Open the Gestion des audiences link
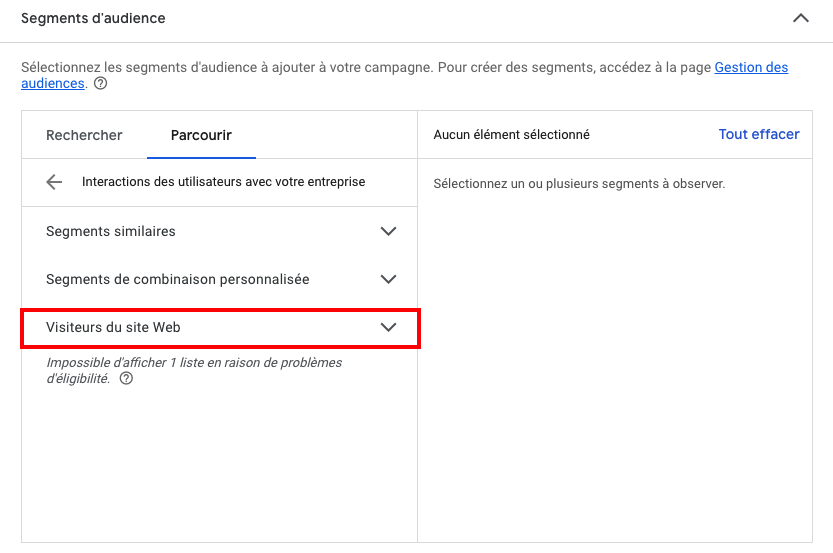The height and width of the screenshot is (553, 833). 751,67
